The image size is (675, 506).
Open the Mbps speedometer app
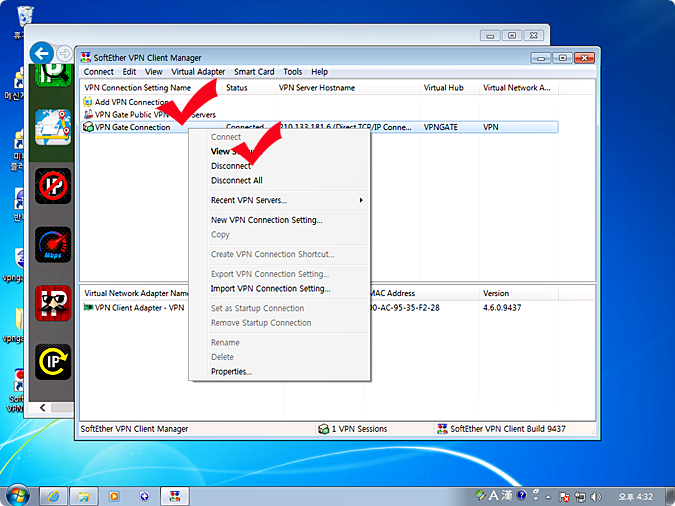(53, 245)
